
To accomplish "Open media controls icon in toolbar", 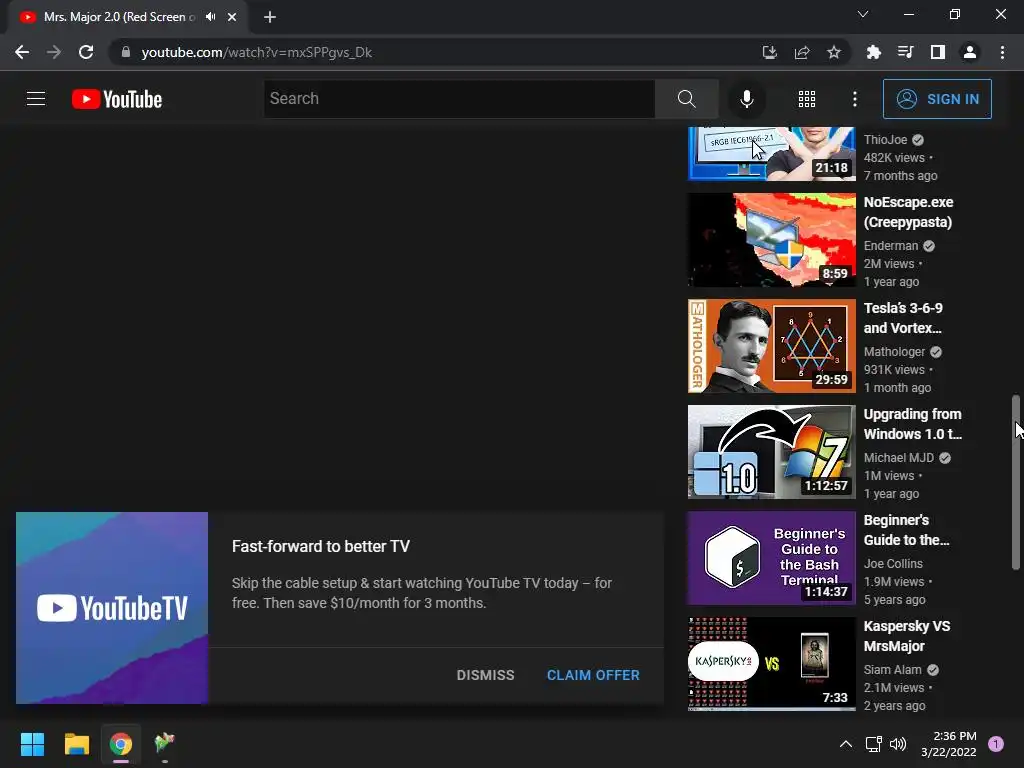I will [906, 52].
